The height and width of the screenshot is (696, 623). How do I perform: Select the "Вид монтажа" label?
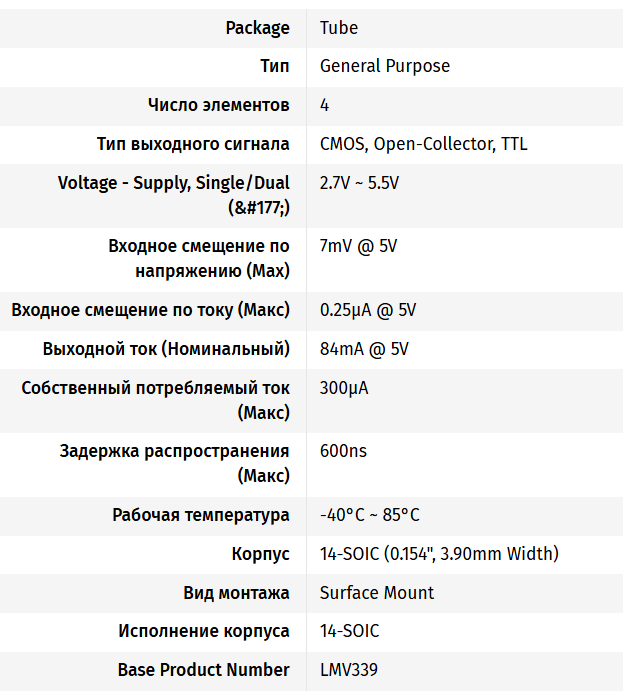click(x=237, y=593)
